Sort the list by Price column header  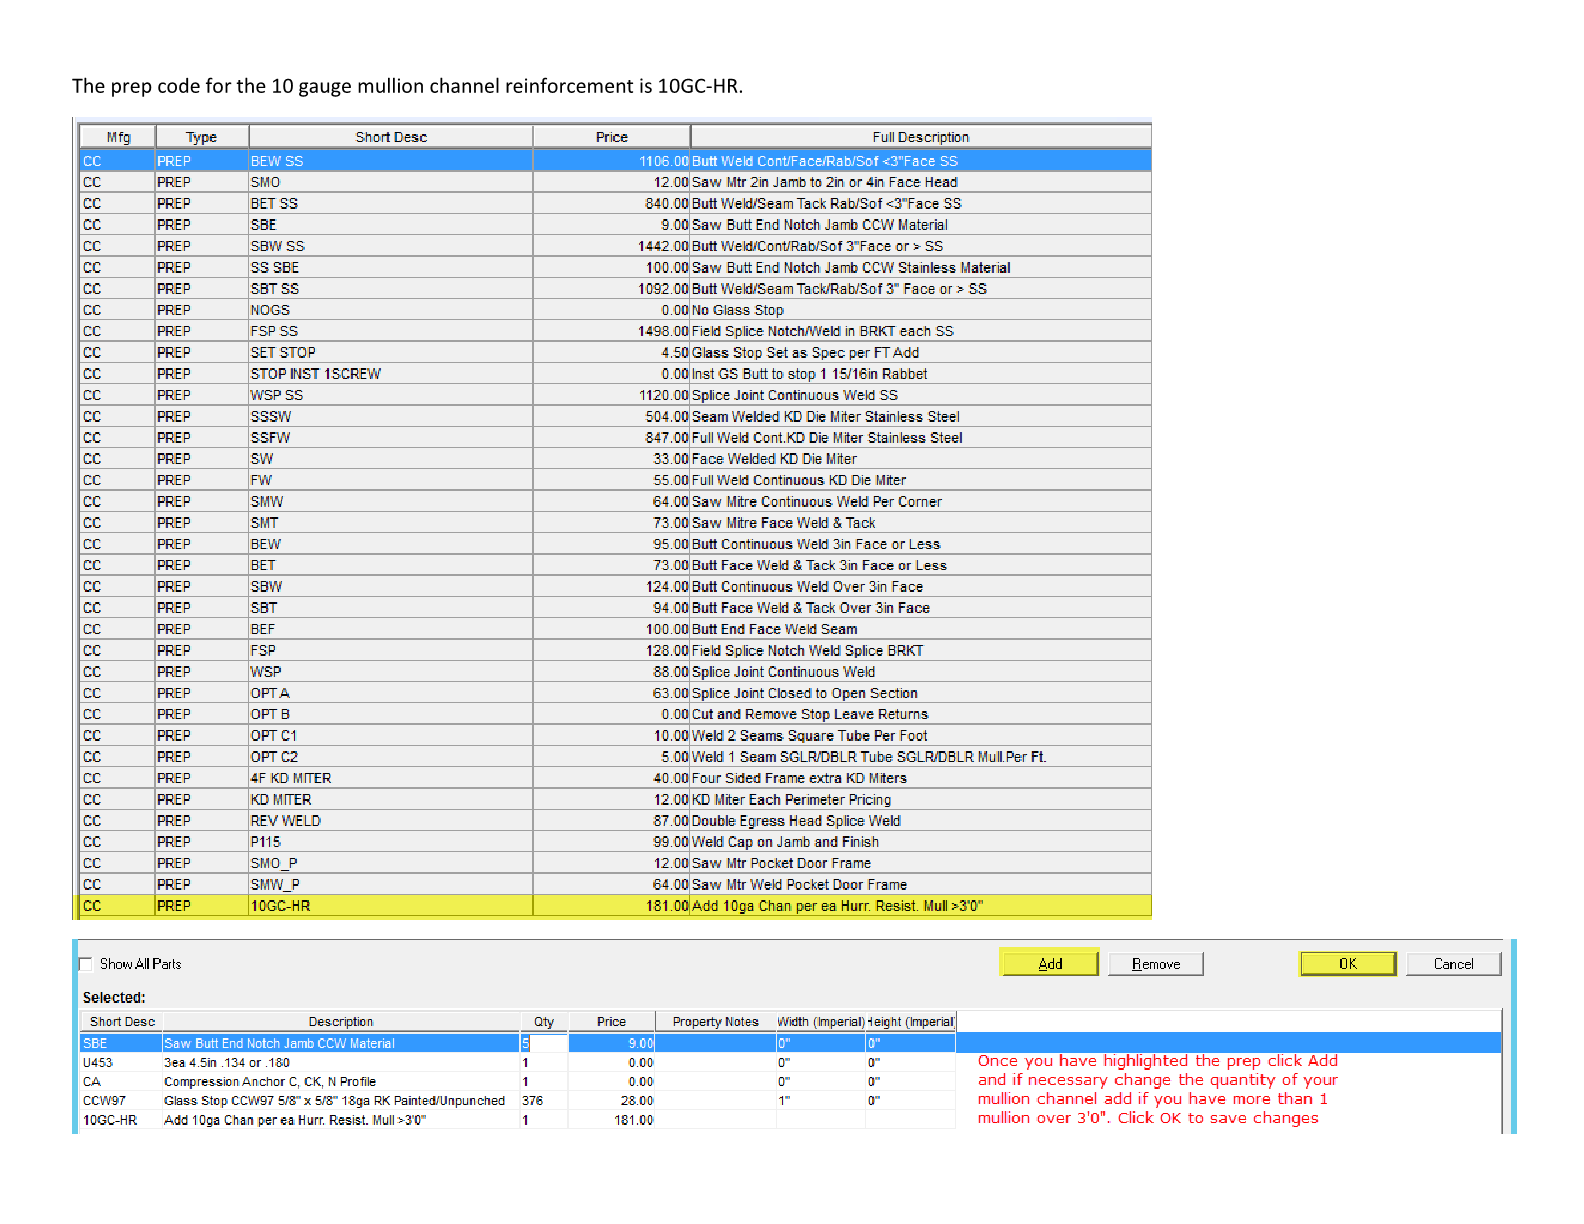611,137
